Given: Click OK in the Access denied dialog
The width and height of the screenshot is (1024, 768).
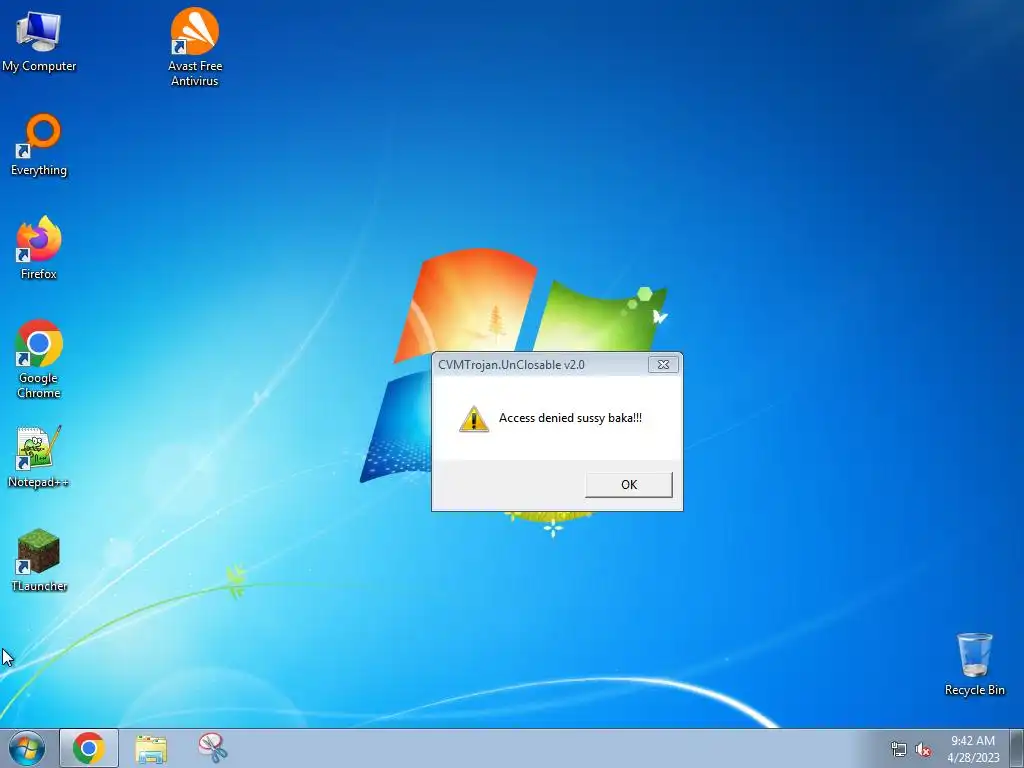Looking at the screenshot, I should [629, 485].
